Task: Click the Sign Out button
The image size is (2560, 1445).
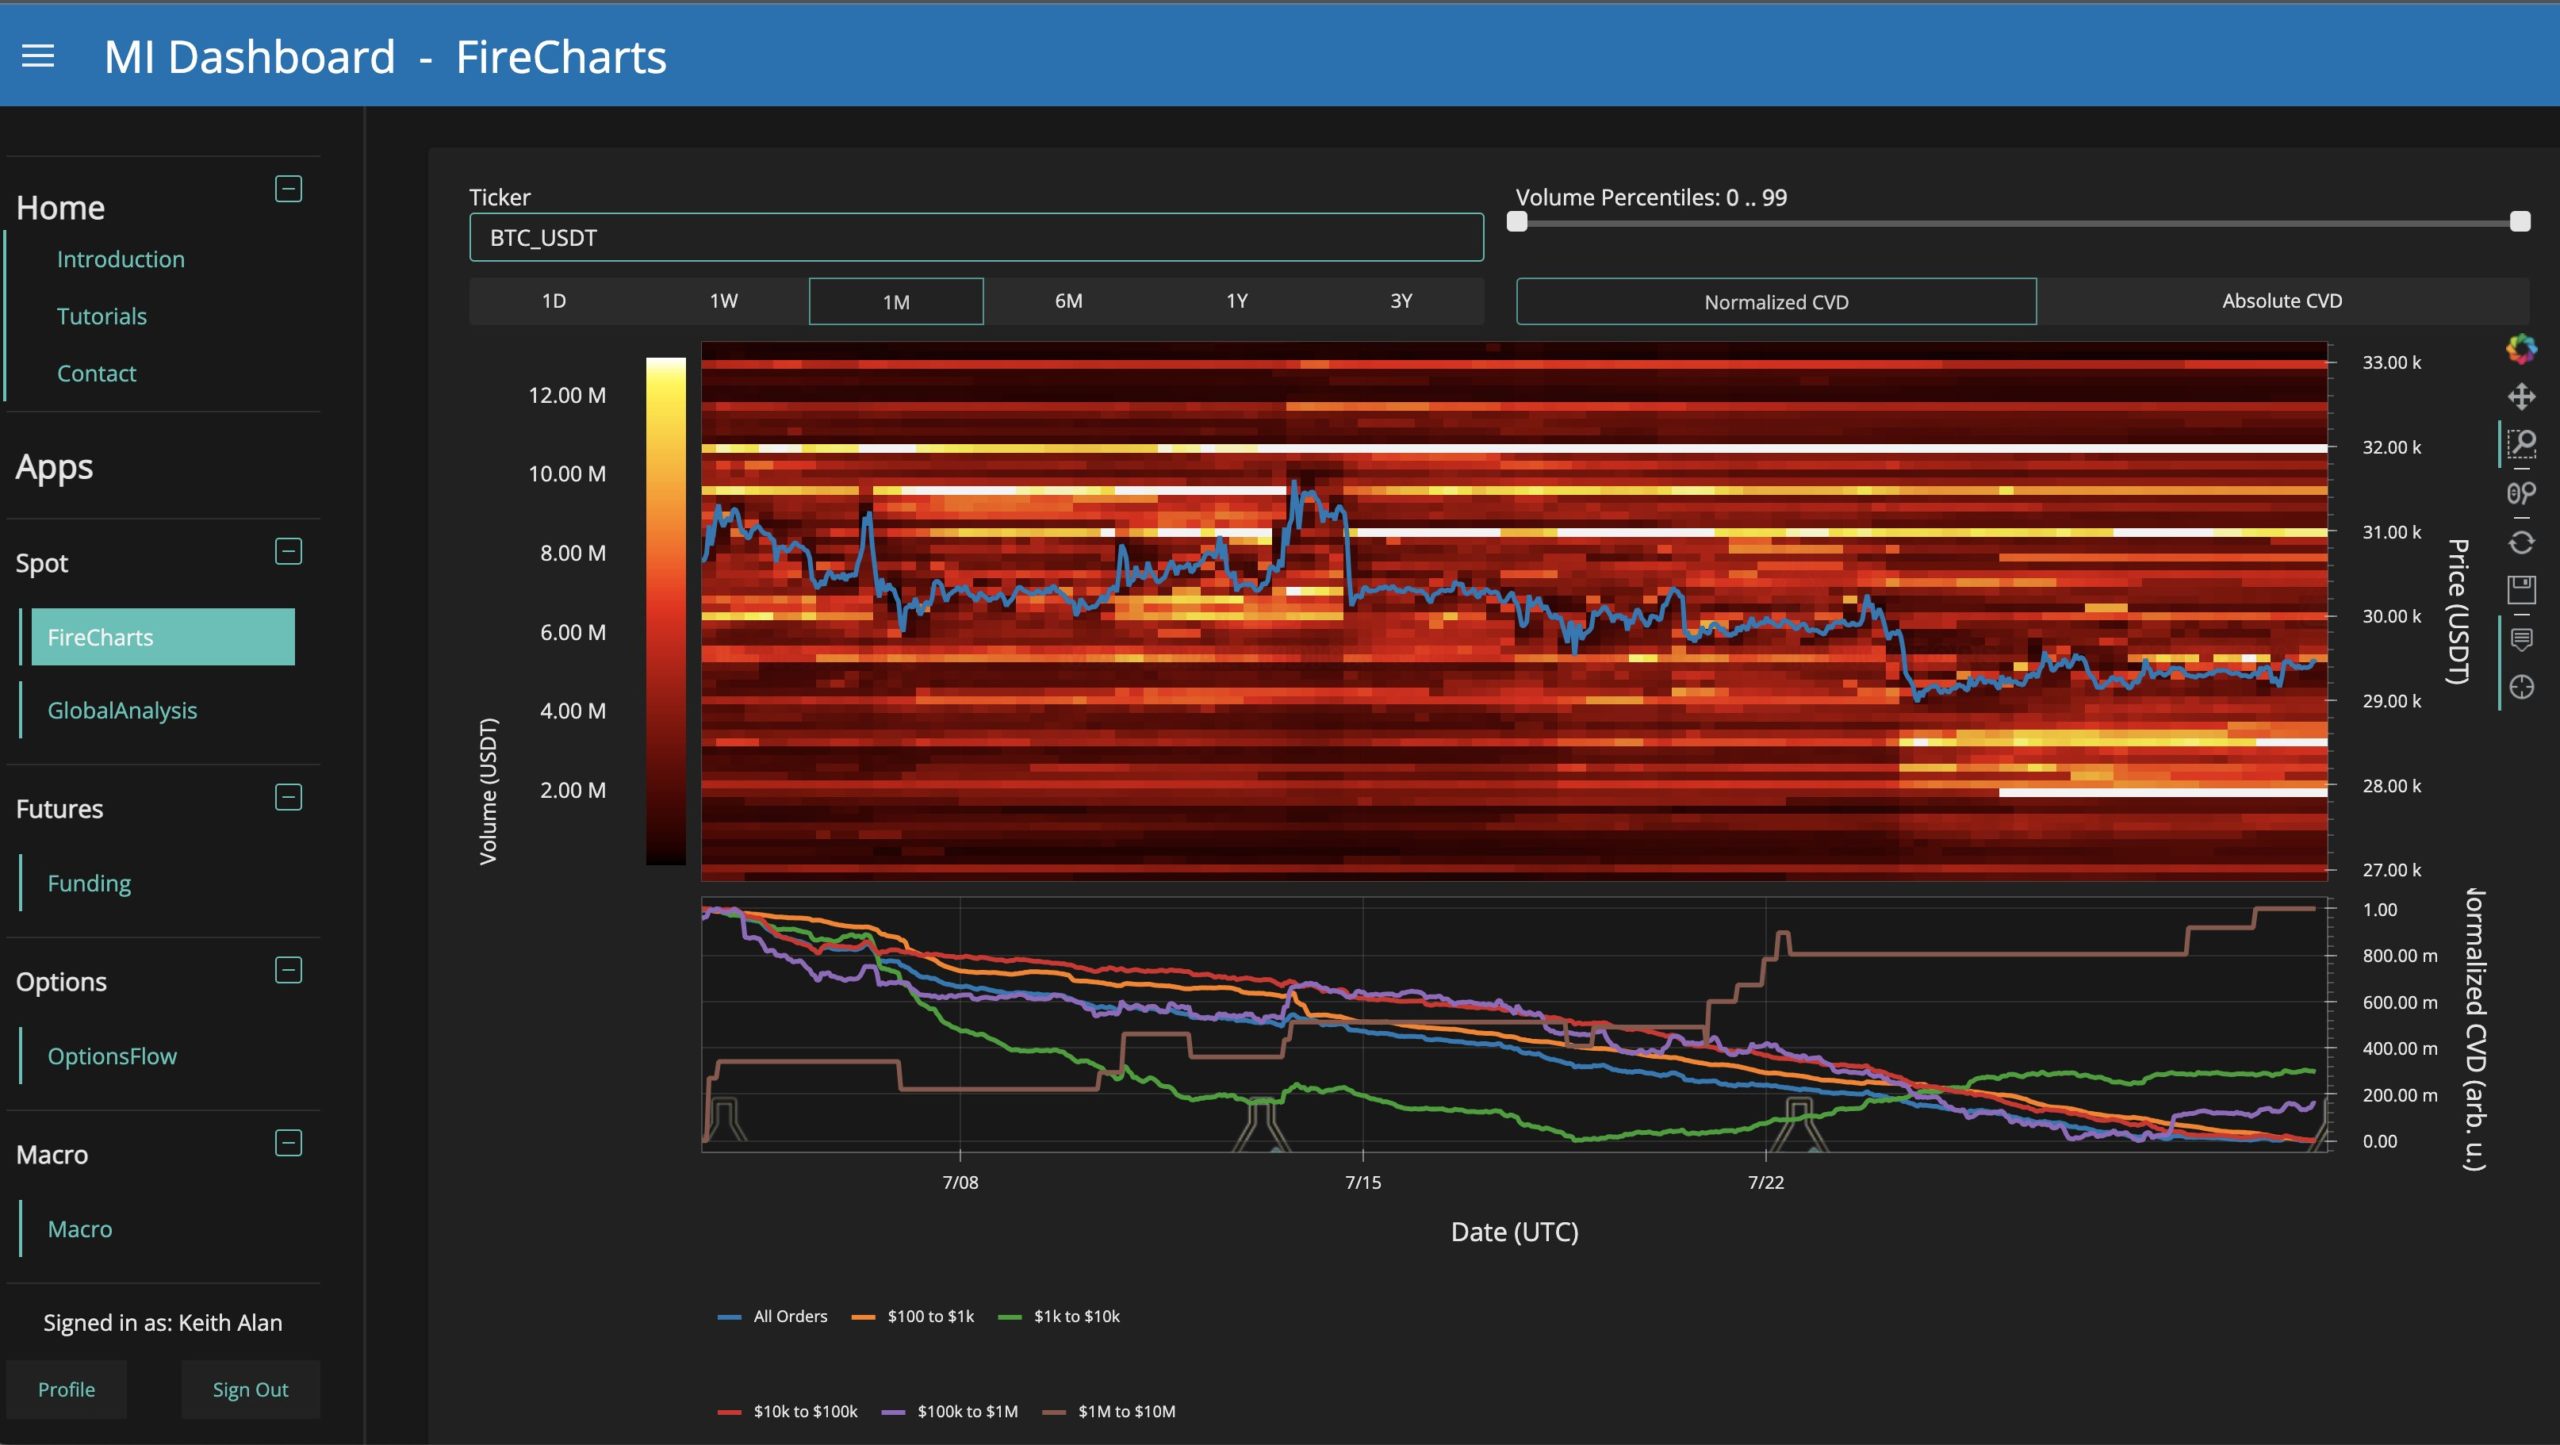Action: point(250,1389)
